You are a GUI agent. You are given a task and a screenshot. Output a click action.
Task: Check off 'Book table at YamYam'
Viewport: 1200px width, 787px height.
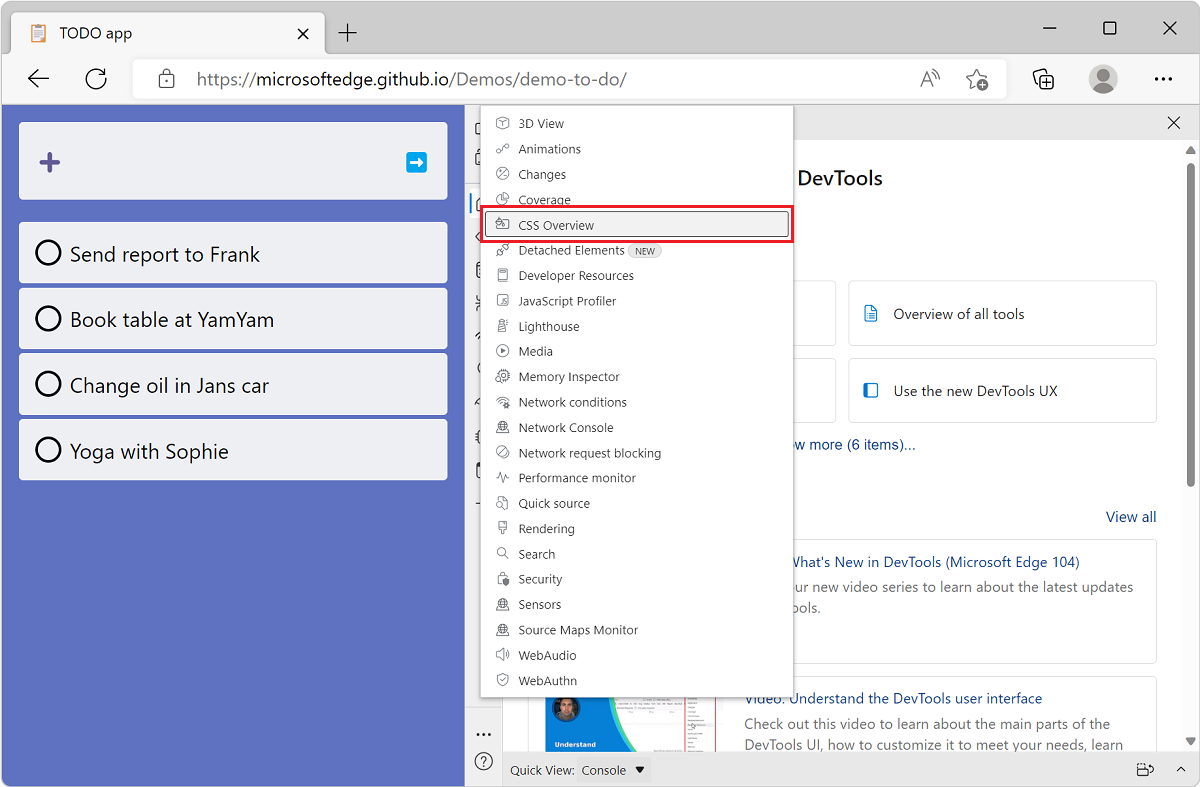coord(48,318)
